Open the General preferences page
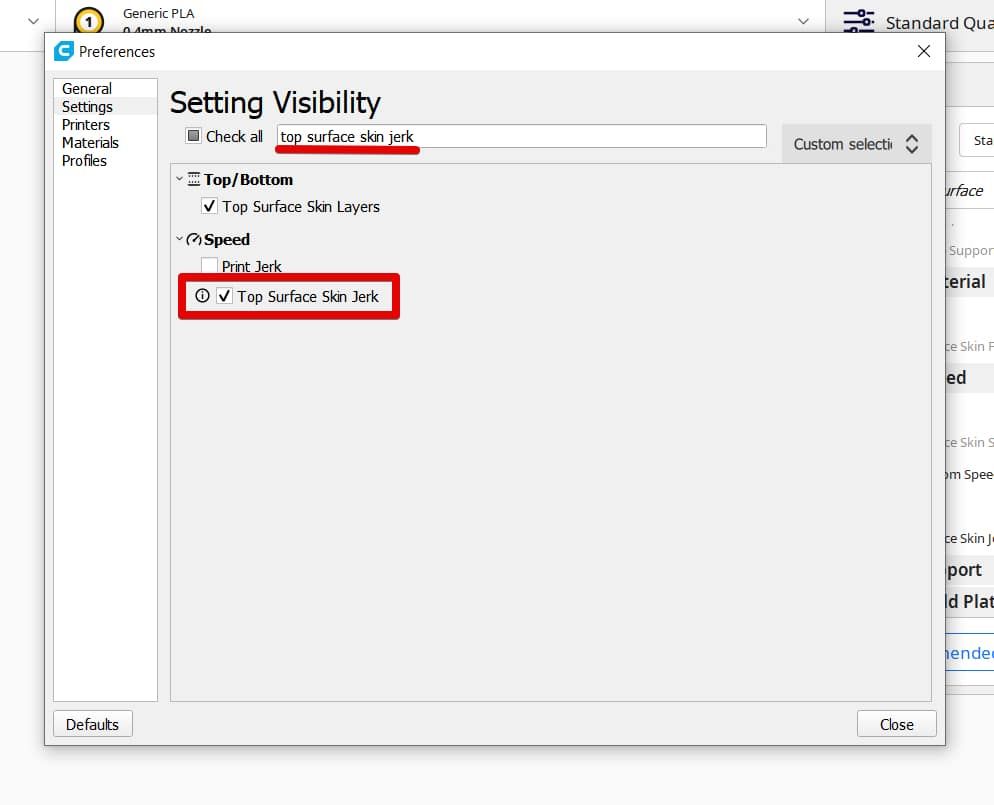The image size is (994, 805). point(87,89)
